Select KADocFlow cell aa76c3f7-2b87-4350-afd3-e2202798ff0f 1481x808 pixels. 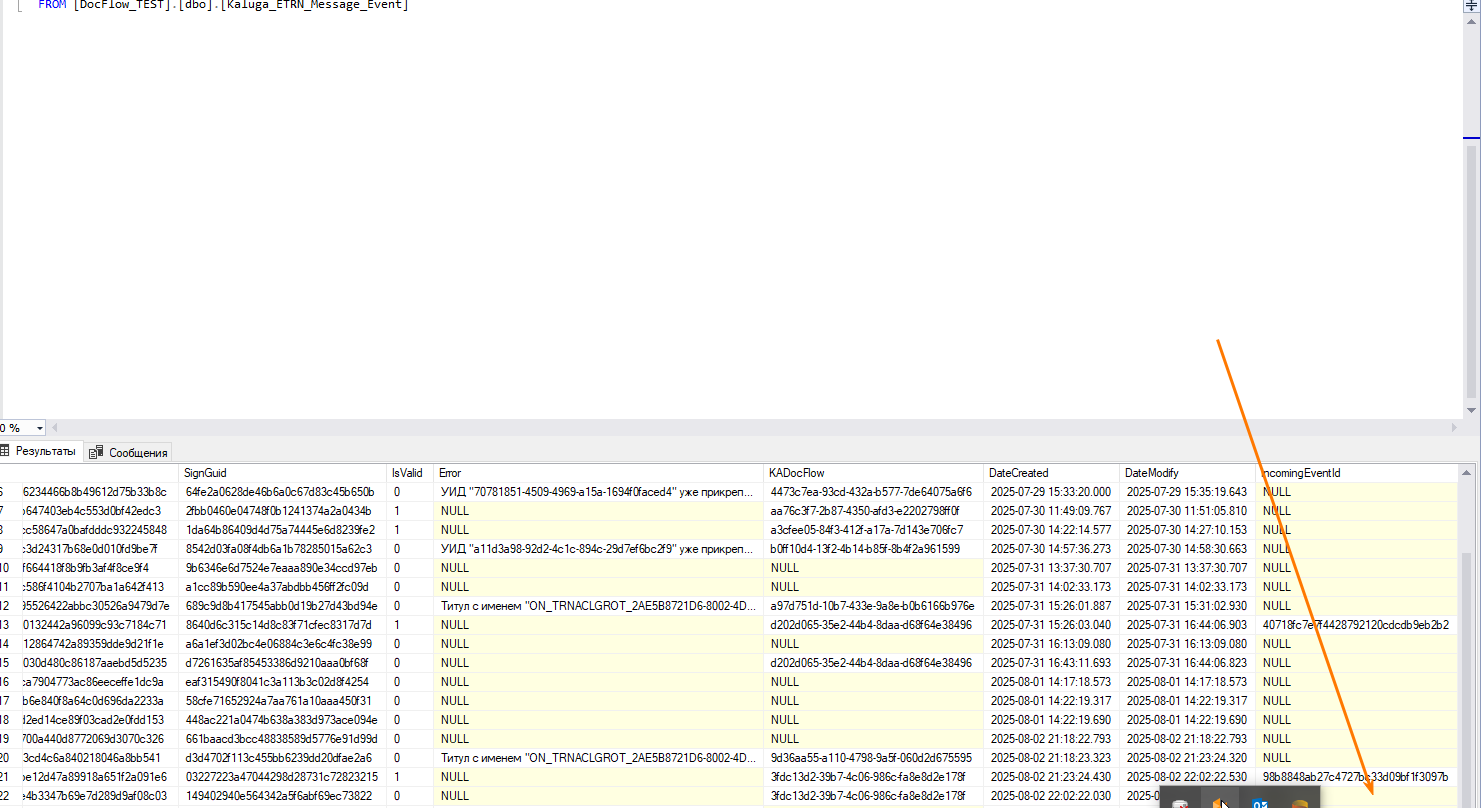875,511
